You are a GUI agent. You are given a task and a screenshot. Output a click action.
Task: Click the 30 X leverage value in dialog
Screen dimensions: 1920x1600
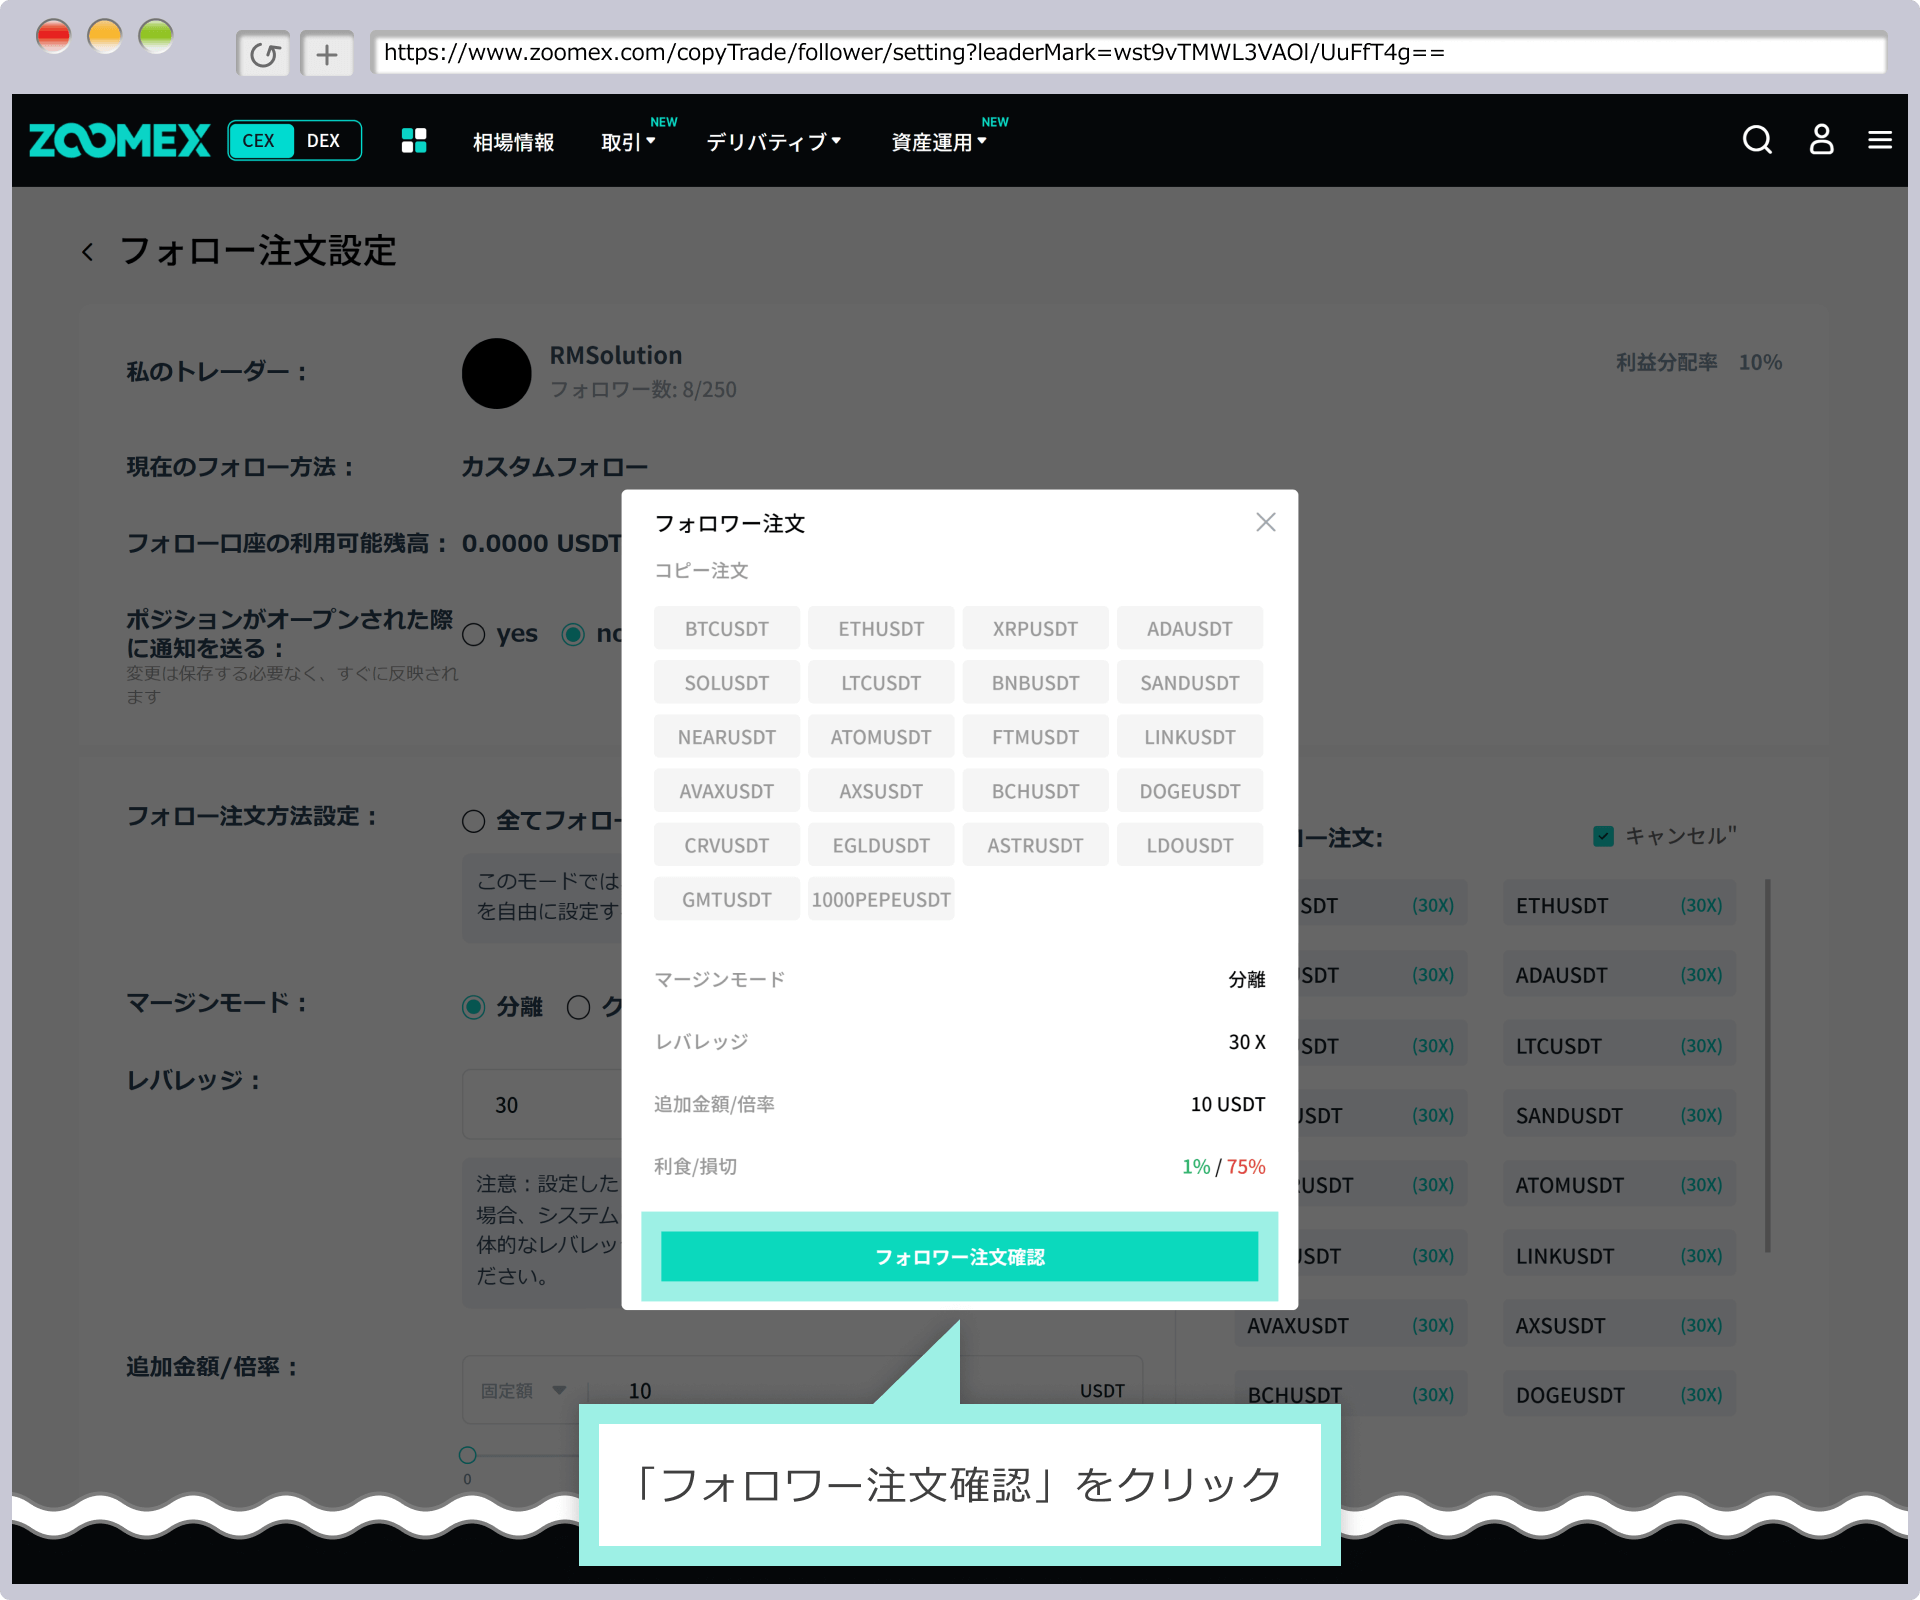[x=1247, y=1042]
